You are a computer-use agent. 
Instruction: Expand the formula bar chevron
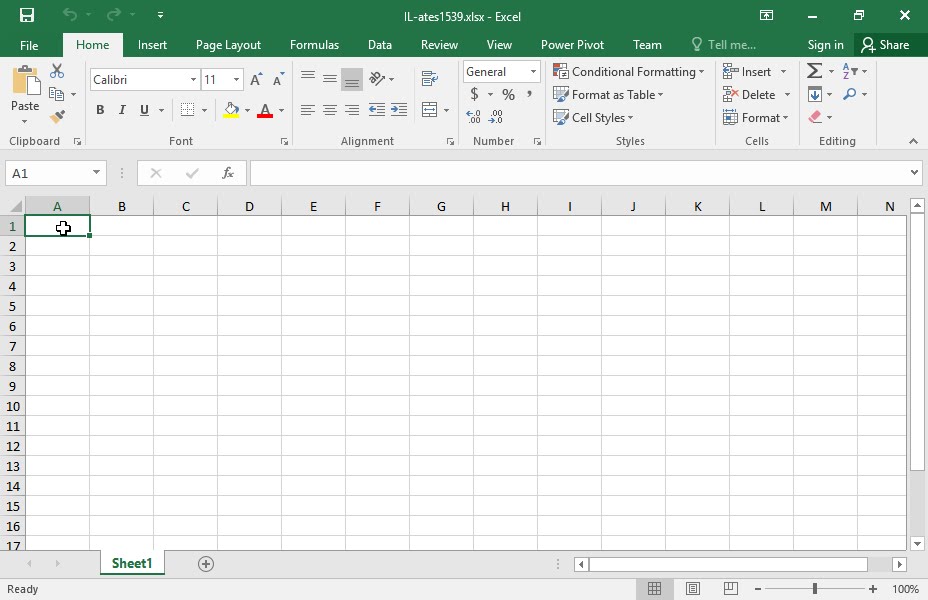click(914, 173)
